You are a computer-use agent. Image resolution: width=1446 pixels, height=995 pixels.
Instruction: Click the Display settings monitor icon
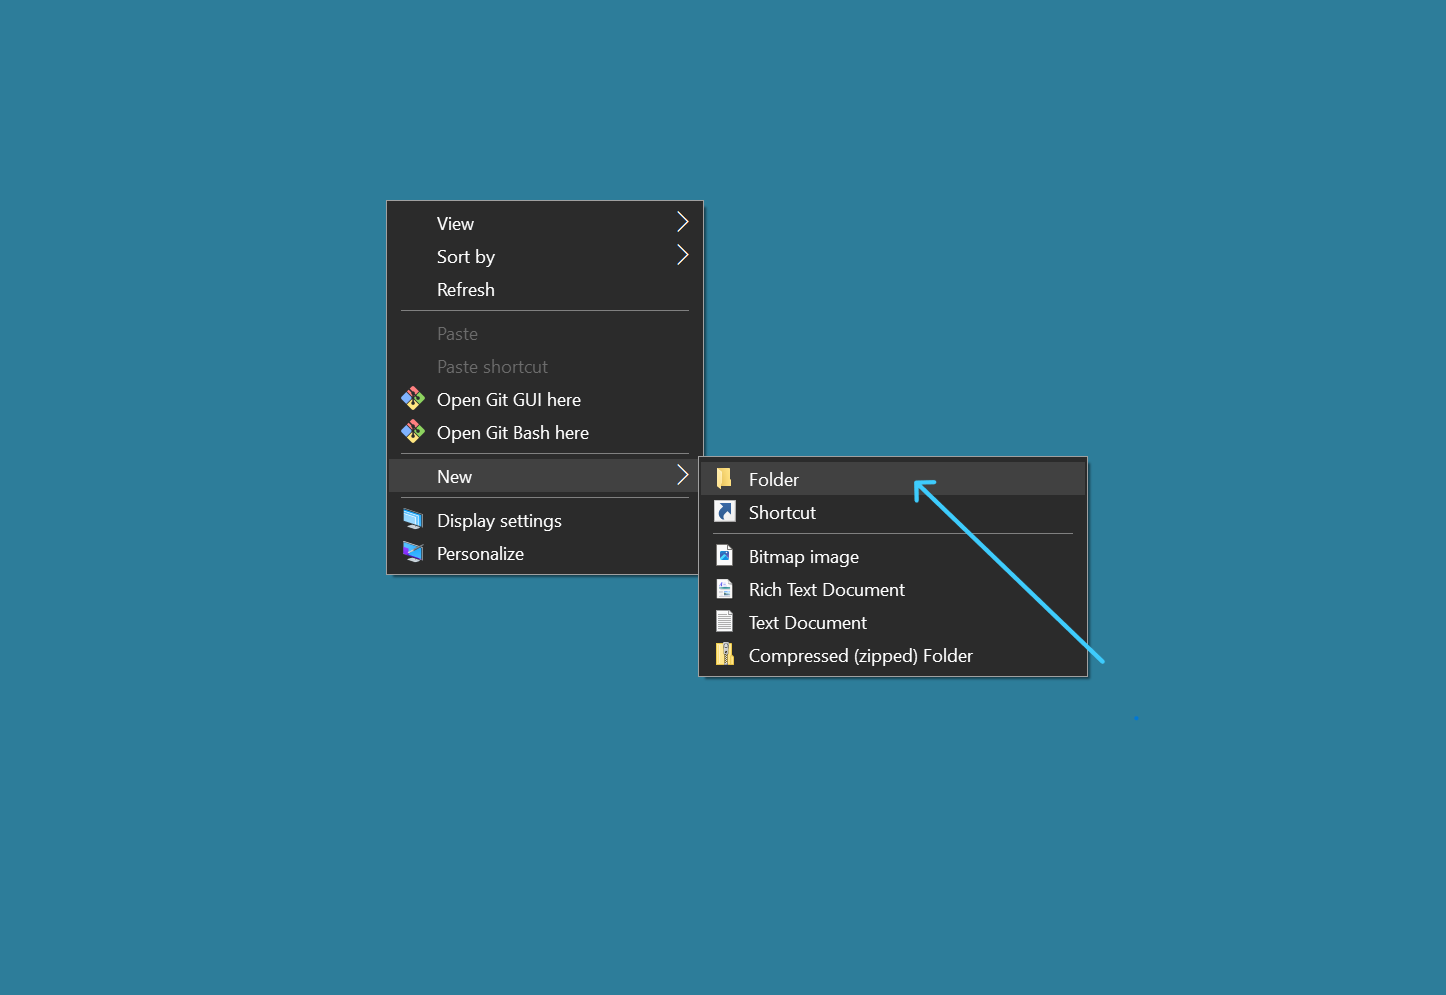point(413,519)
